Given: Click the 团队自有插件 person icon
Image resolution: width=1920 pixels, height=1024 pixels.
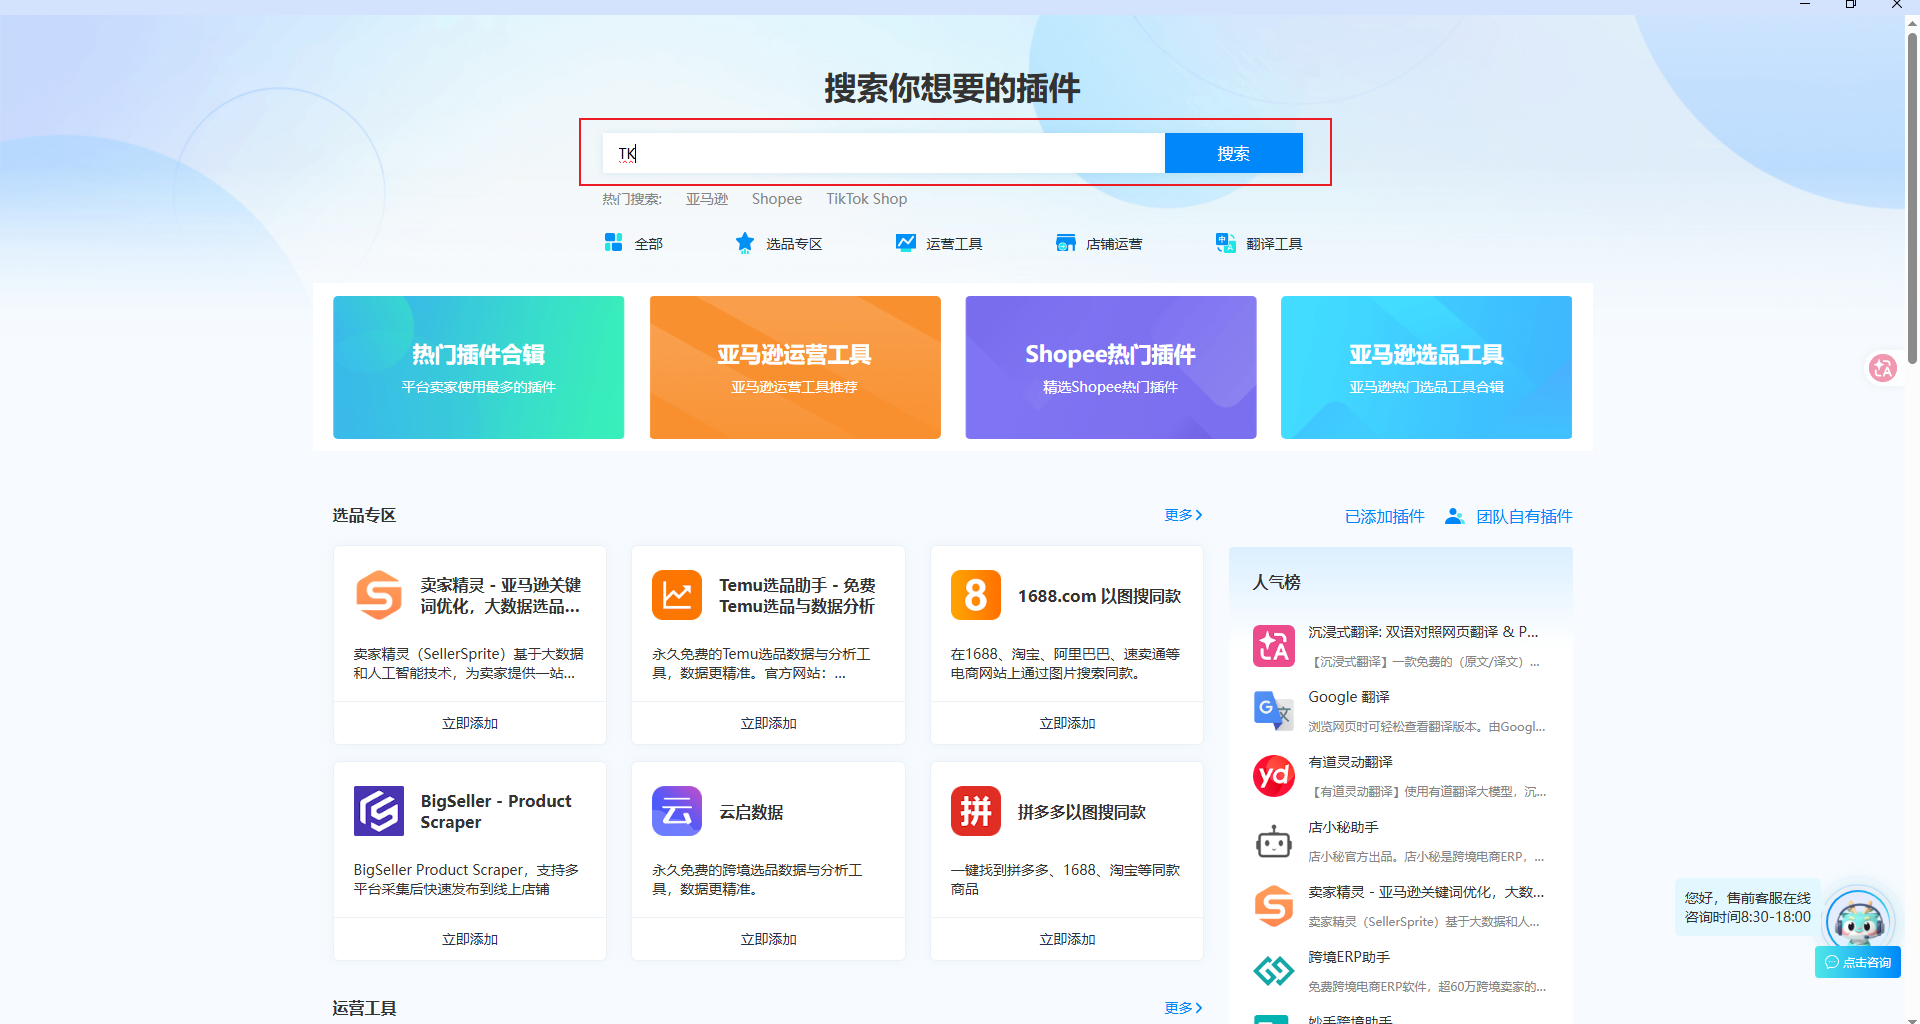Looking at the screenshot, I should (x=1455, y=516).
